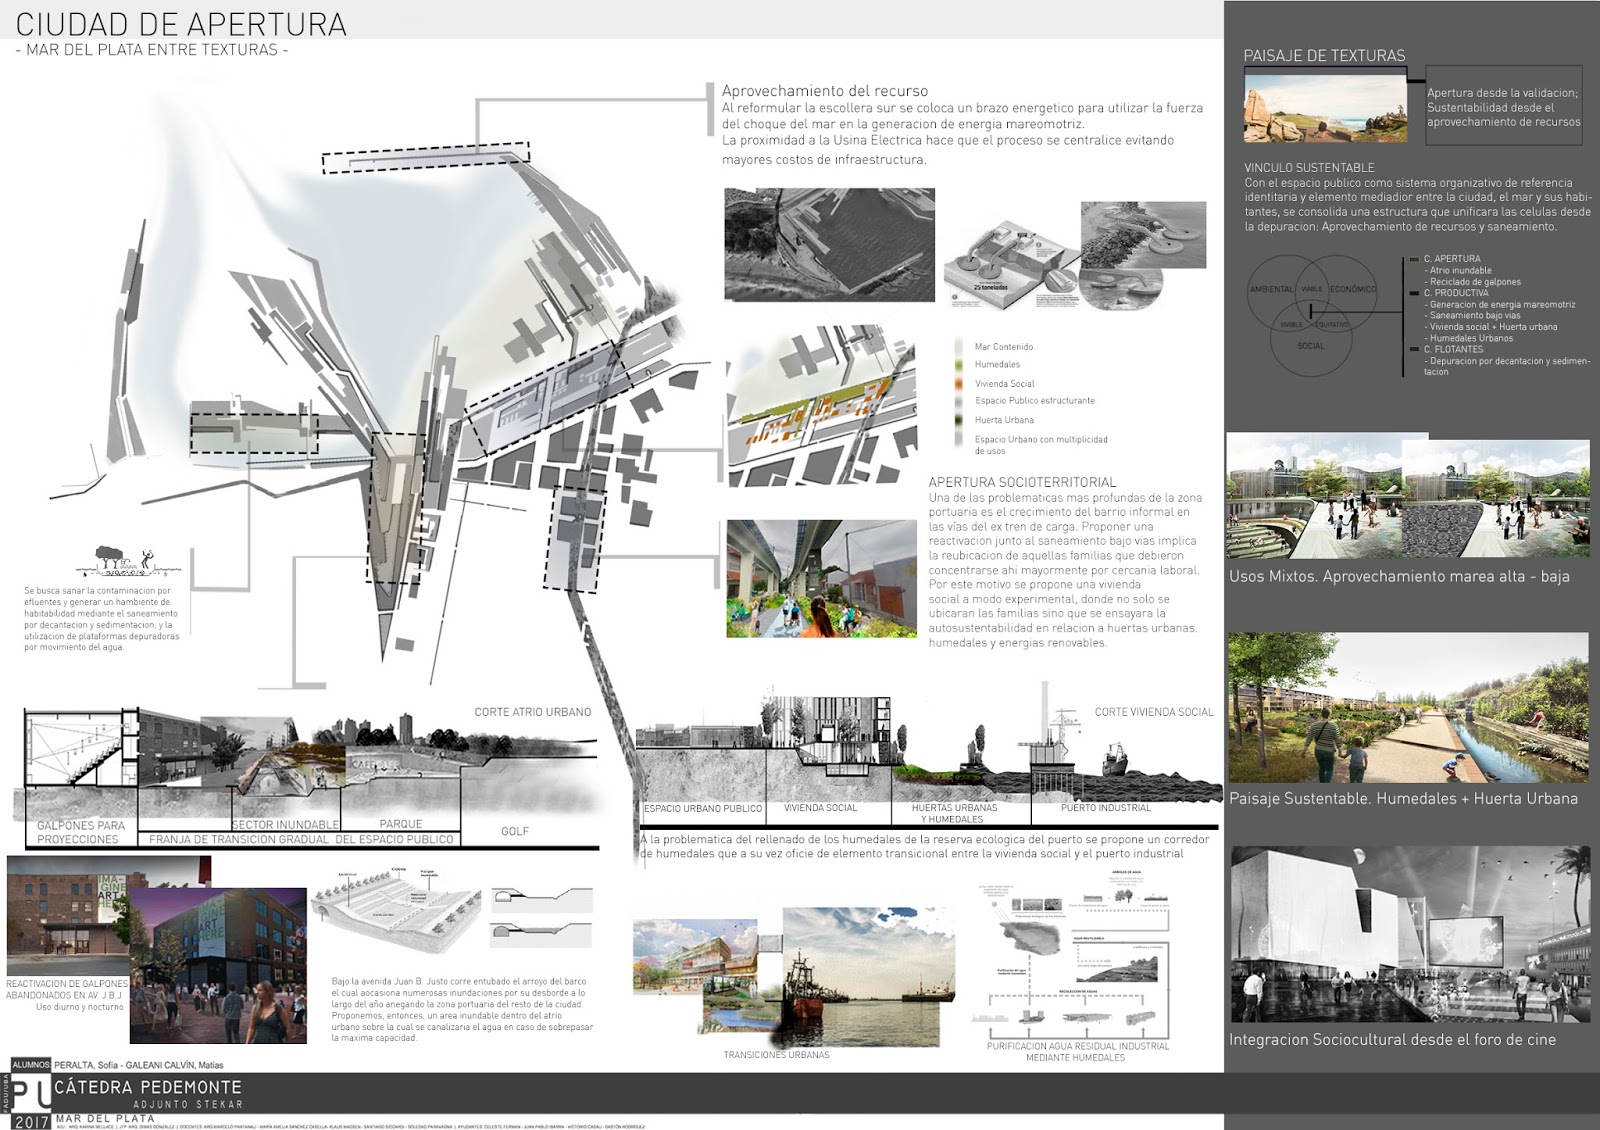Click the 'CORTE VIVIENDA SOCIAL' section title
1600x1130 pixels.
pyautogui.click(x=1154, y=712)
